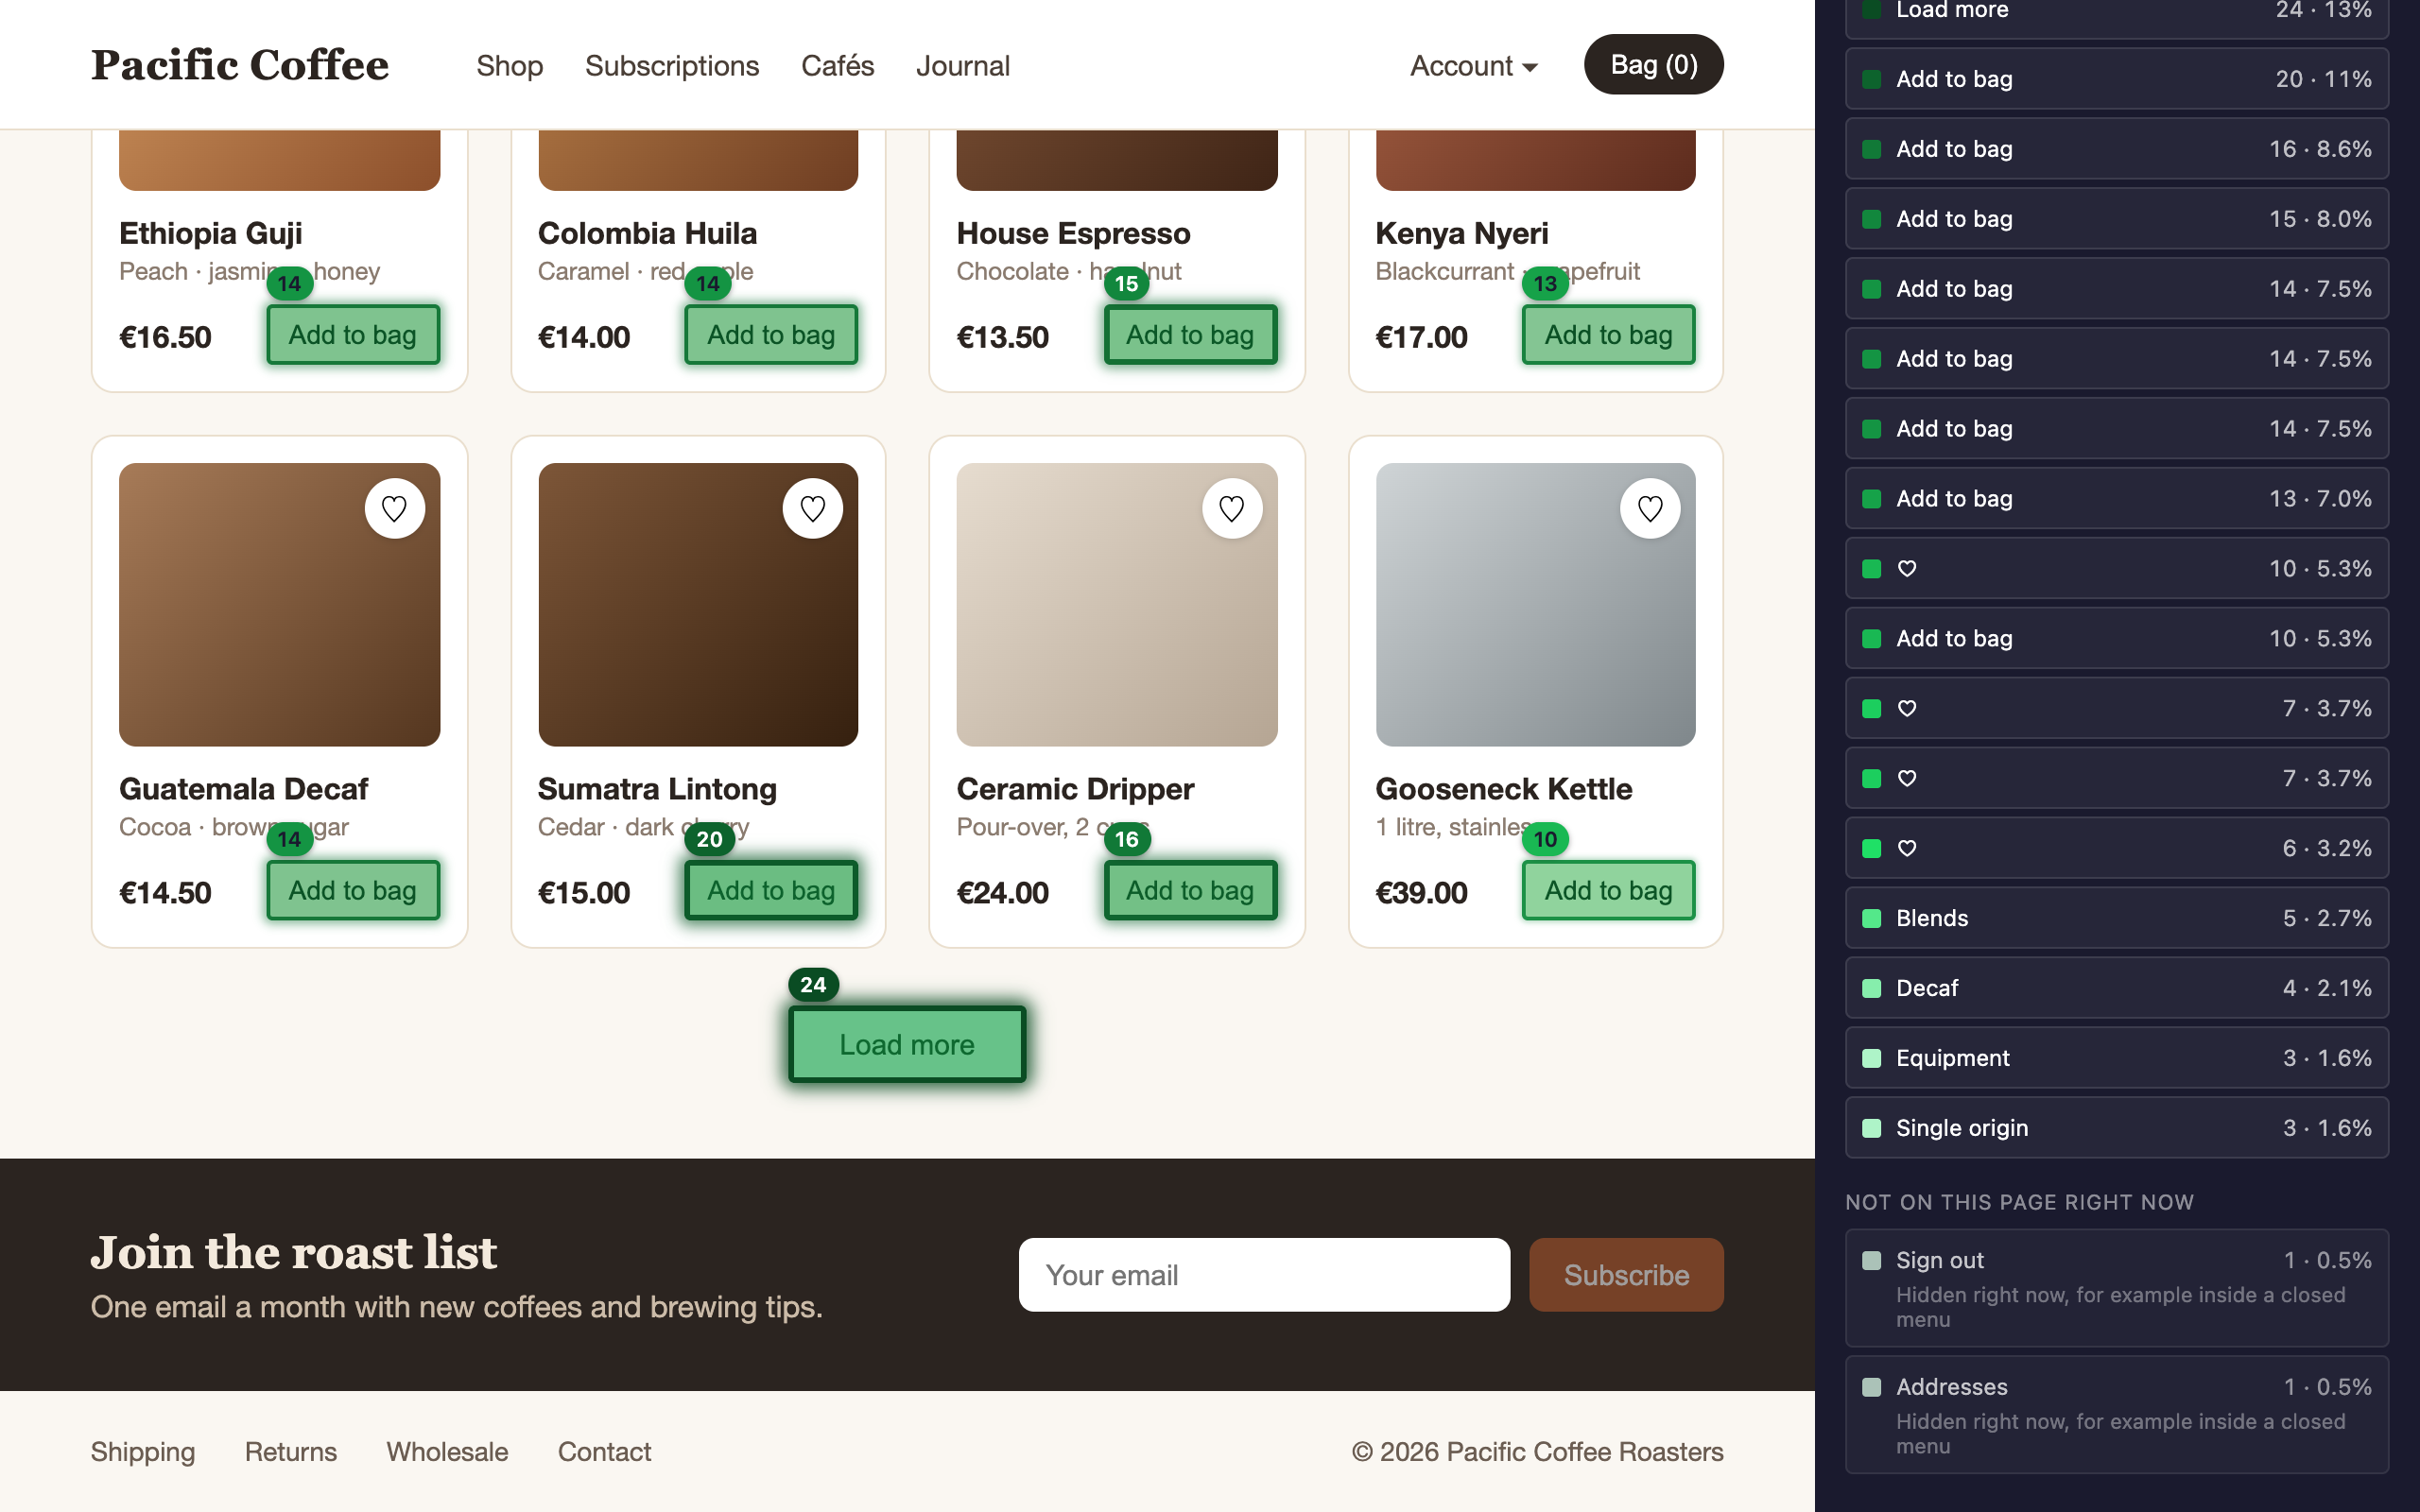
Task: Select the heart row showing 6 · 3.2%
Action: 2116,848
